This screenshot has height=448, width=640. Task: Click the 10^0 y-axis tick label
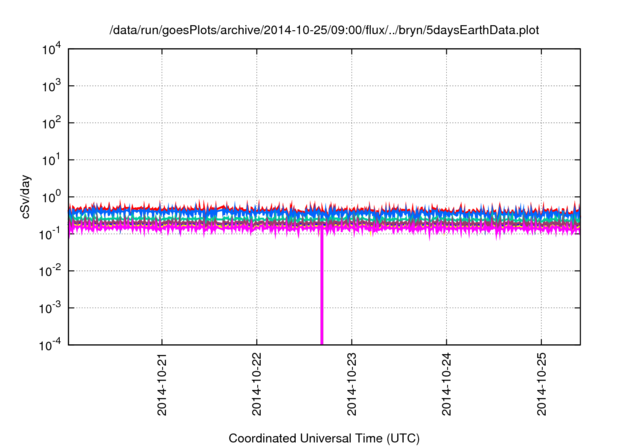(52, 197)
